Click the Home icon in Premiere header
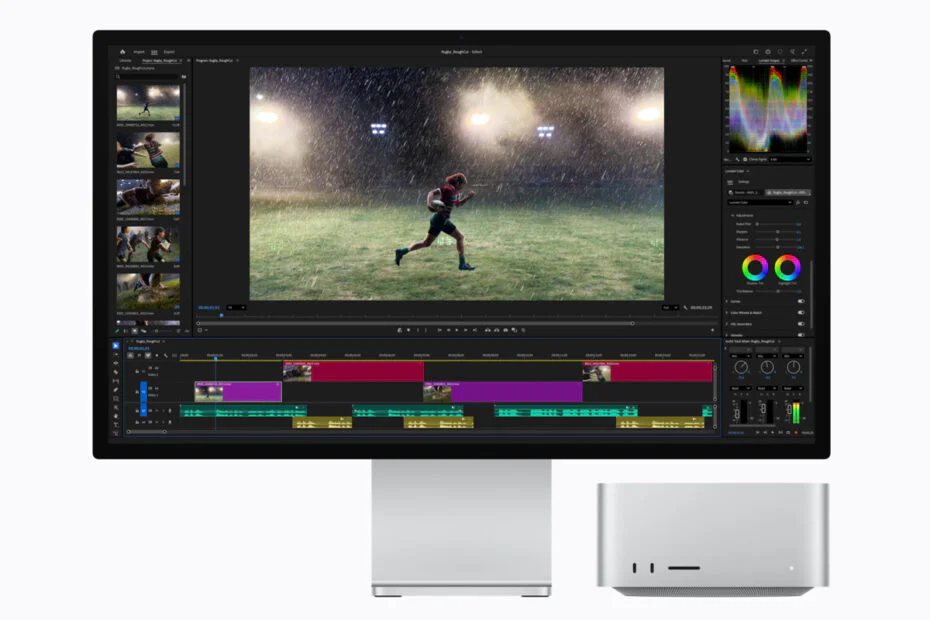This screenshot has width=930, height=620. coord(123,52)
